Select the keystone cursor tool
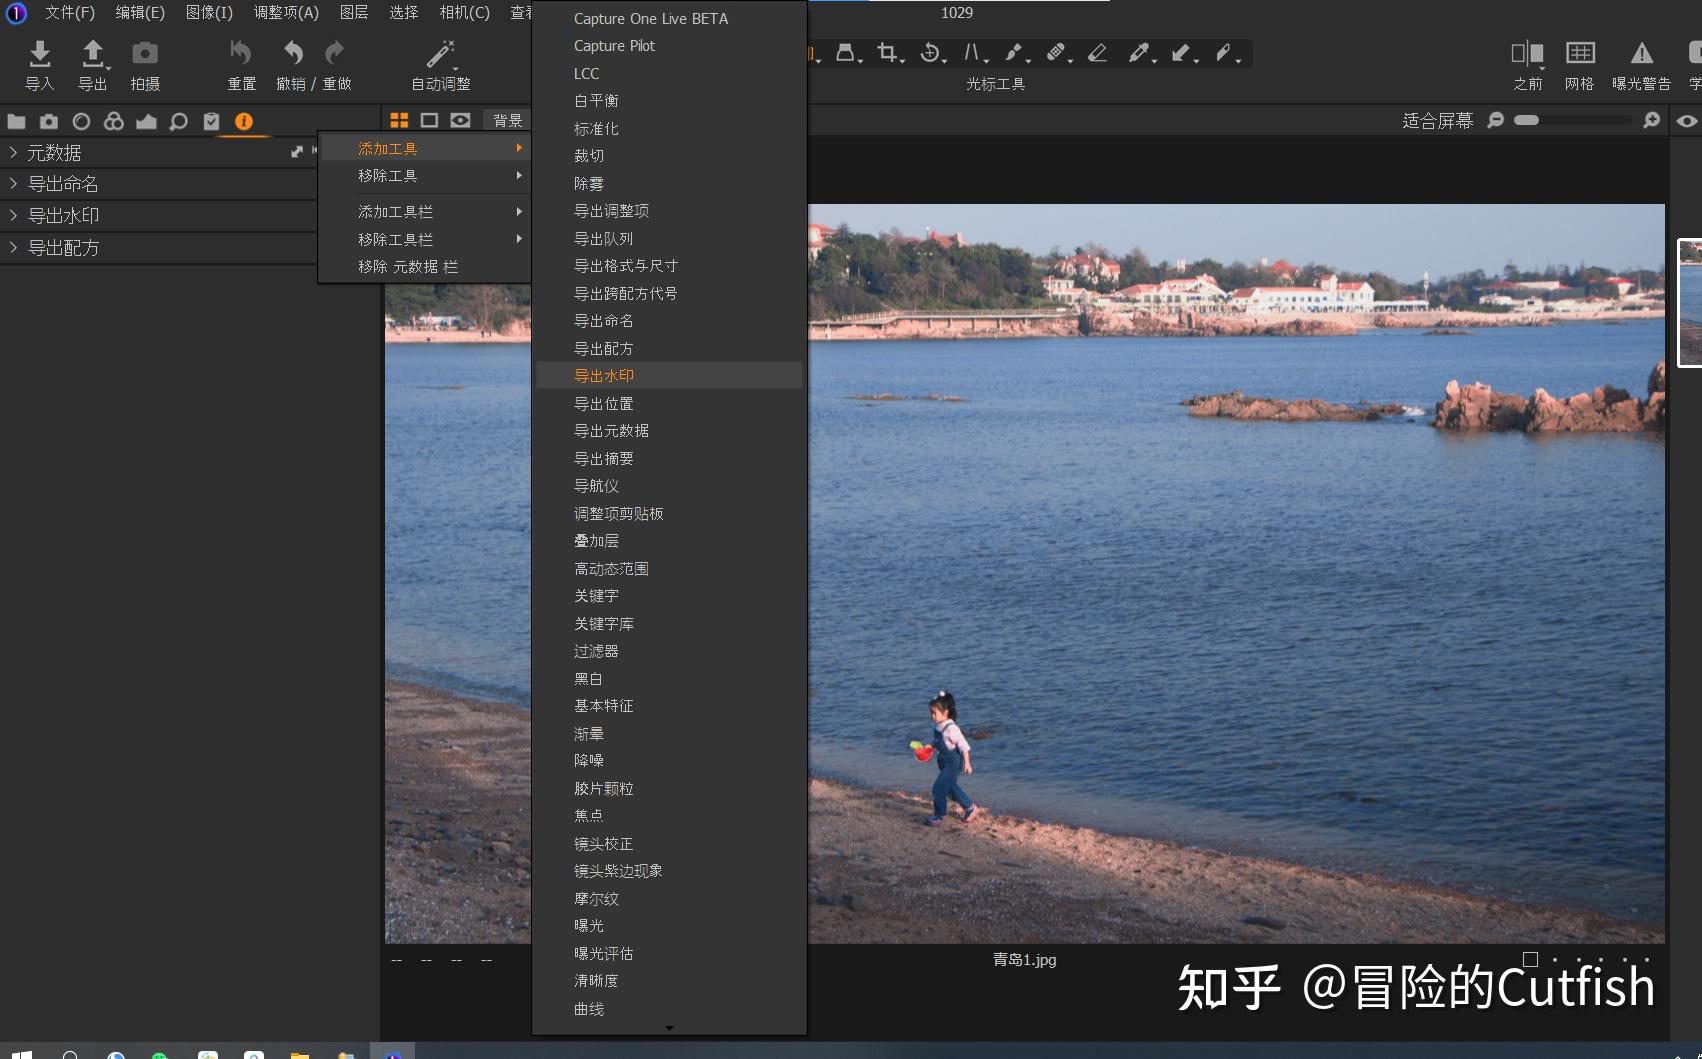 [846, 53]
